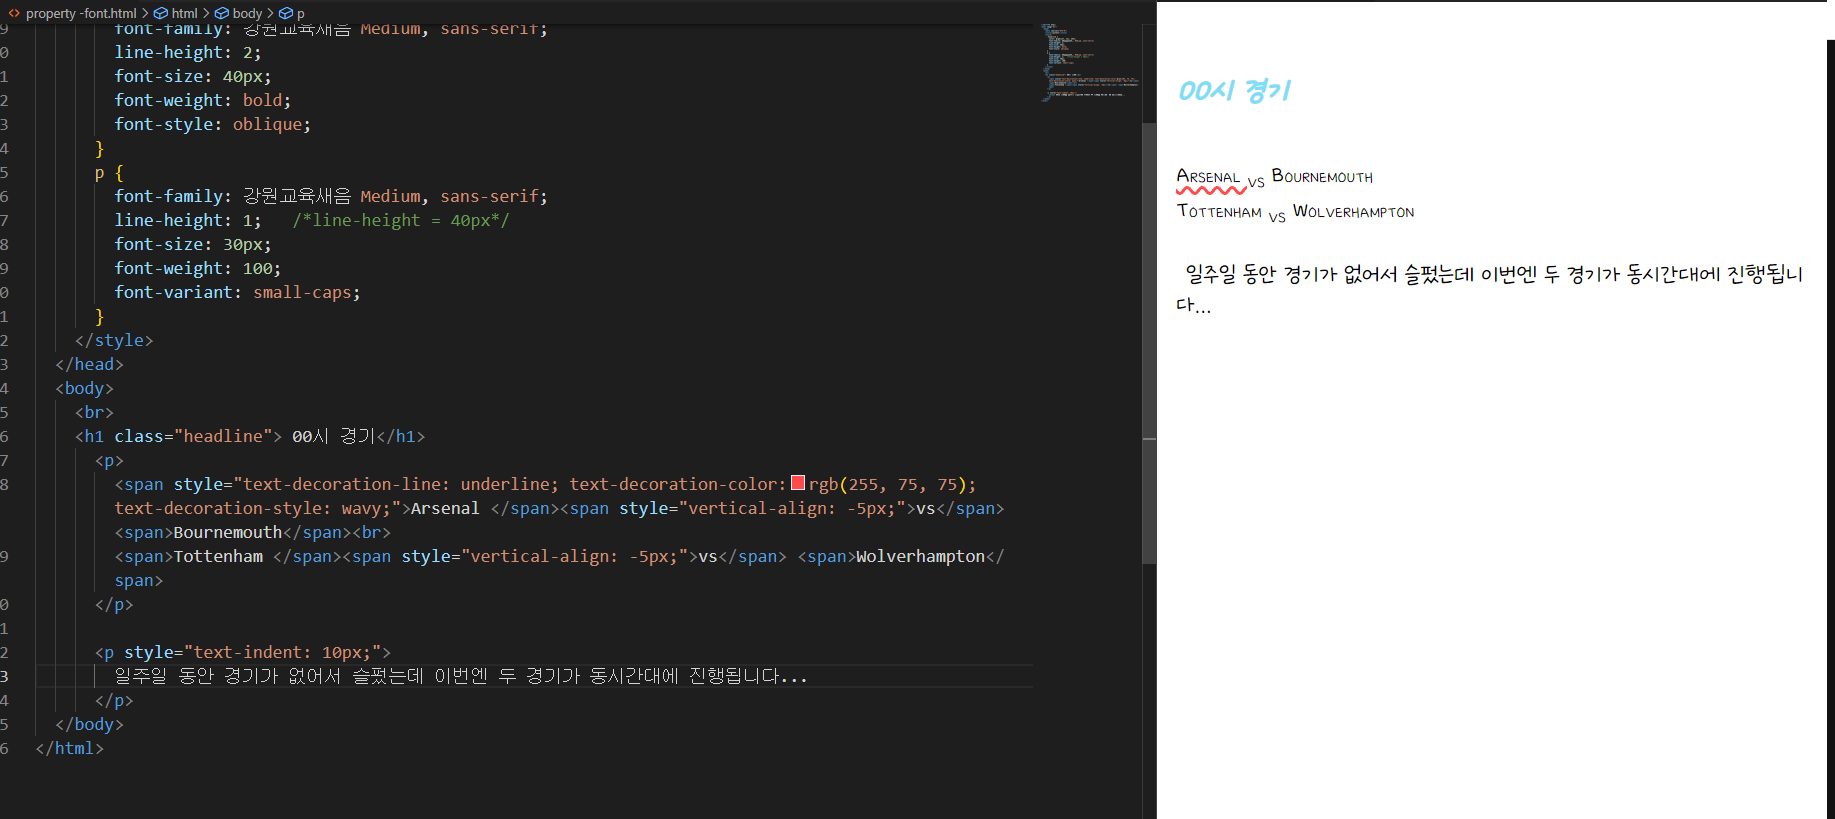Click the '<body>' opening tag
Screen dimensions: 1835x819
click(84, 388)
